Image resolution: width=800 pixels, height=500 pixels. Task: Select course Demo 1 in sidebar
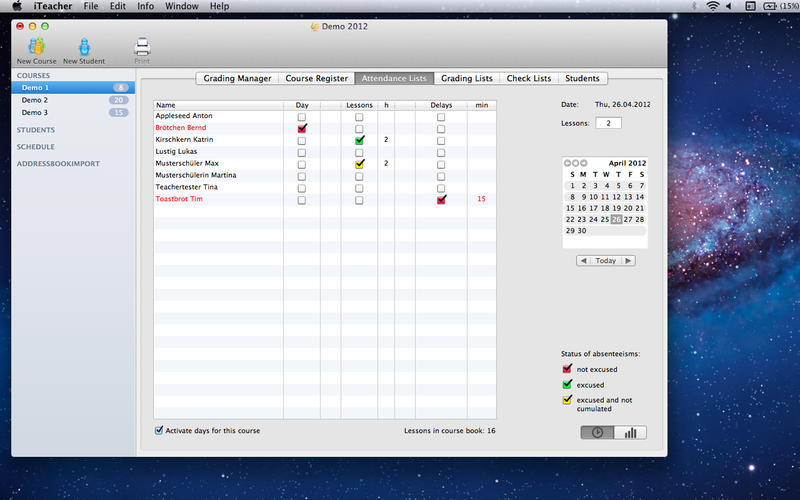(73, 88)
